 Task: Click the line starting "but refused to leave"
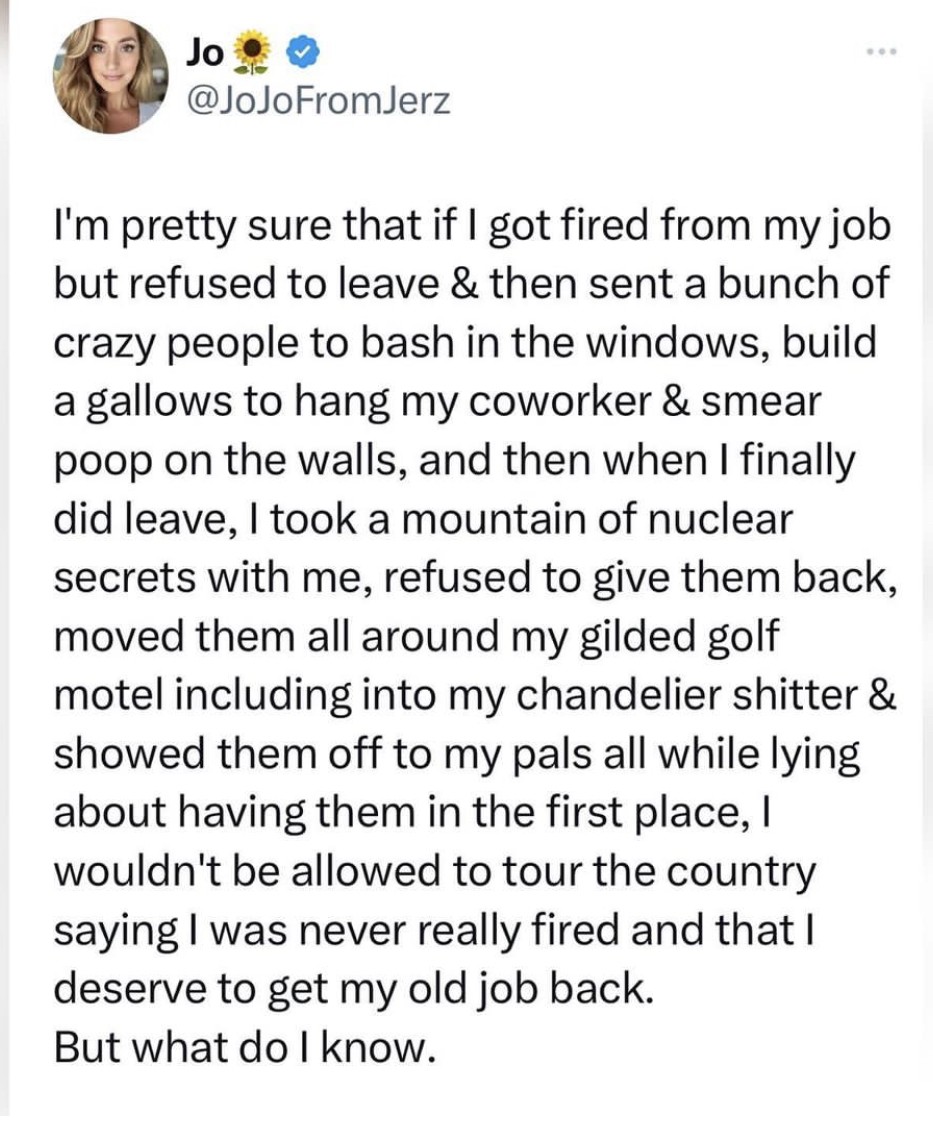tap(471, 283)
